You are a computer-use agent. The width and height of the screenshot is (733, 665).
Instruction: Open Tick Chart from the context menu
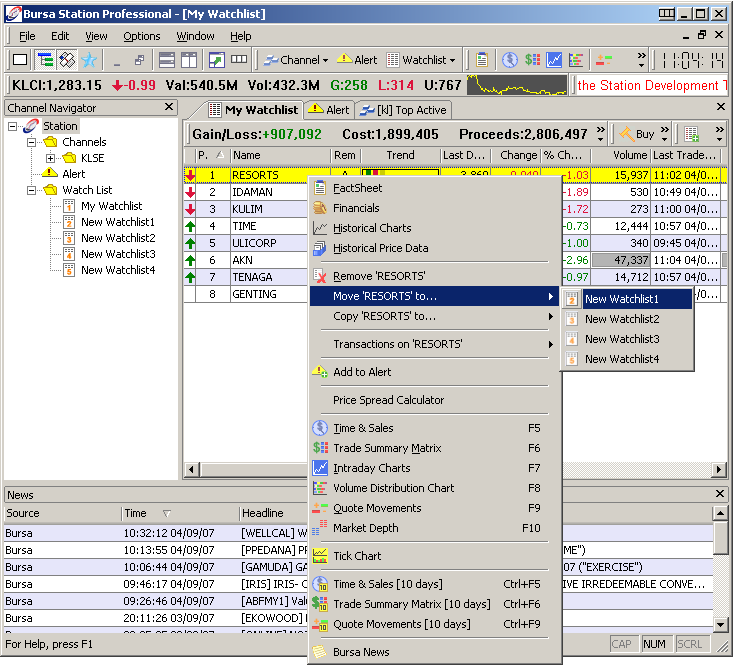tap(435, 557)
